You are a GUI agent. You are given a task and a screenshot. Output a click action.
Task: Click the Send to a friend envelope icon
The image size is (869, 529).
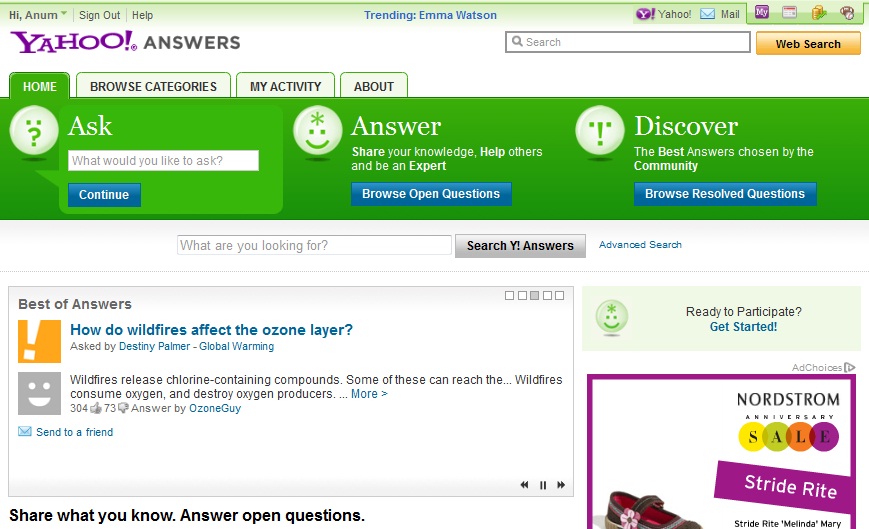pyautogui.click(x=25, y=432)
